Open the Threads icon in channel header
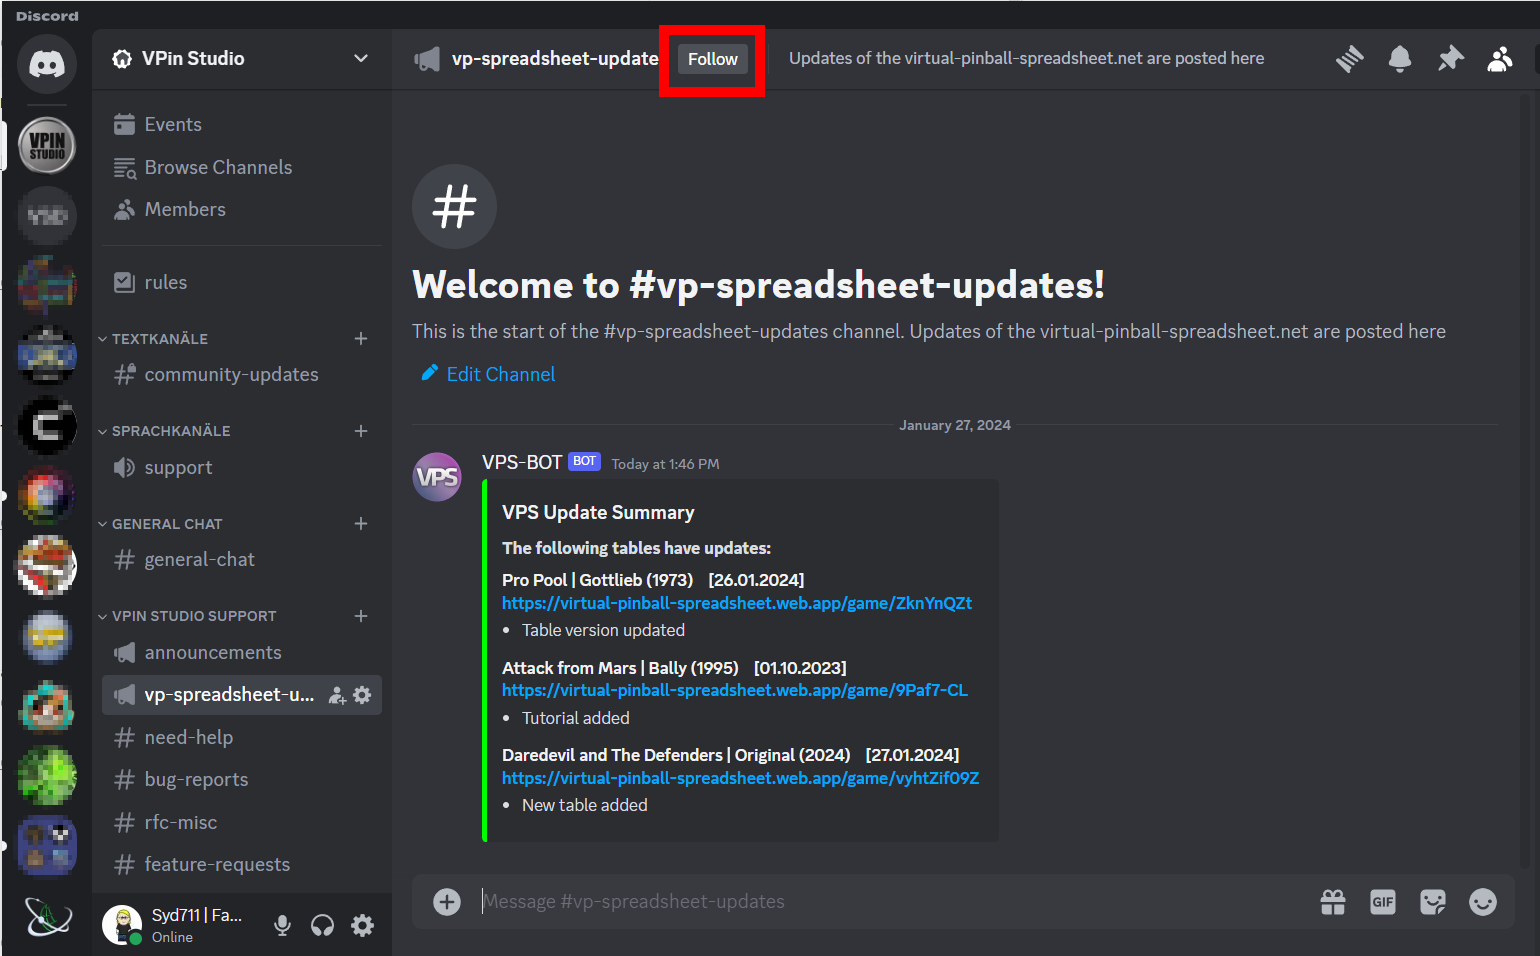Viewport: 1540px width, 956px height. point(1350,59)
